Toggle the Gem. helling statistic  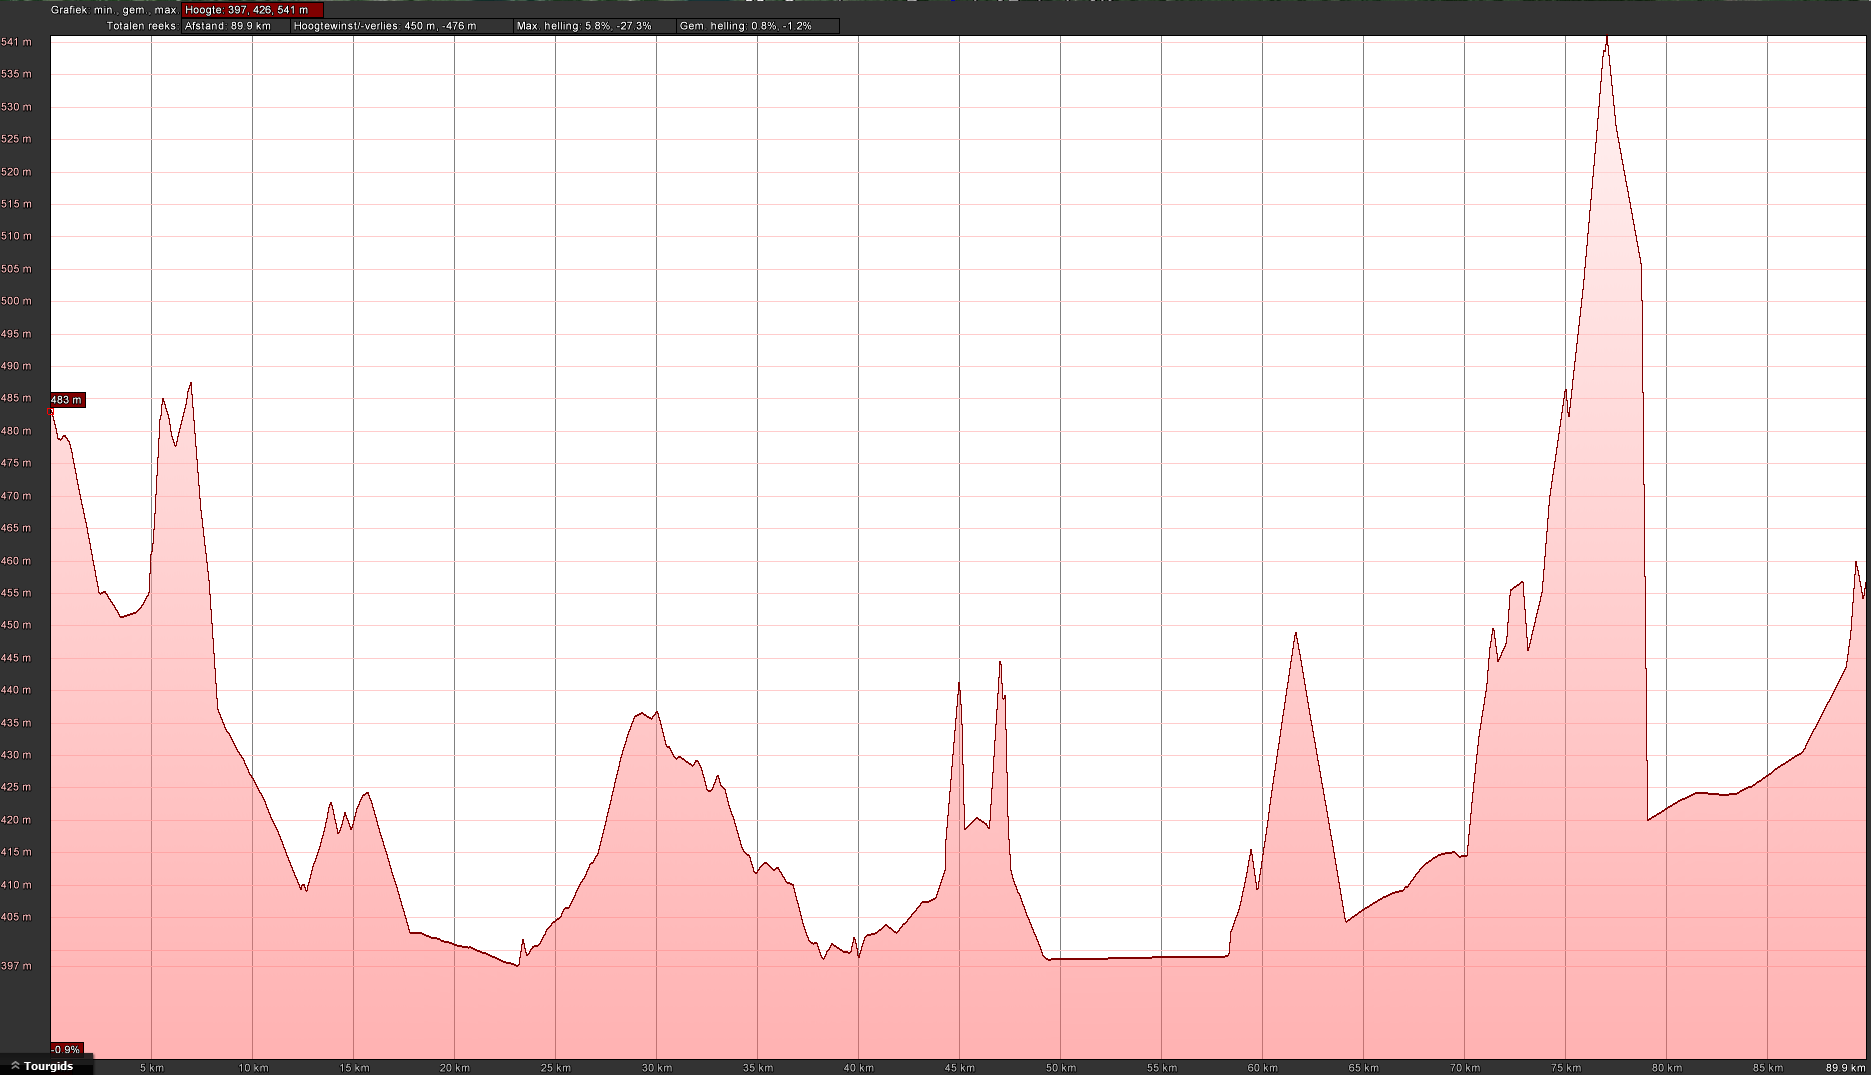tap(756, 26)
